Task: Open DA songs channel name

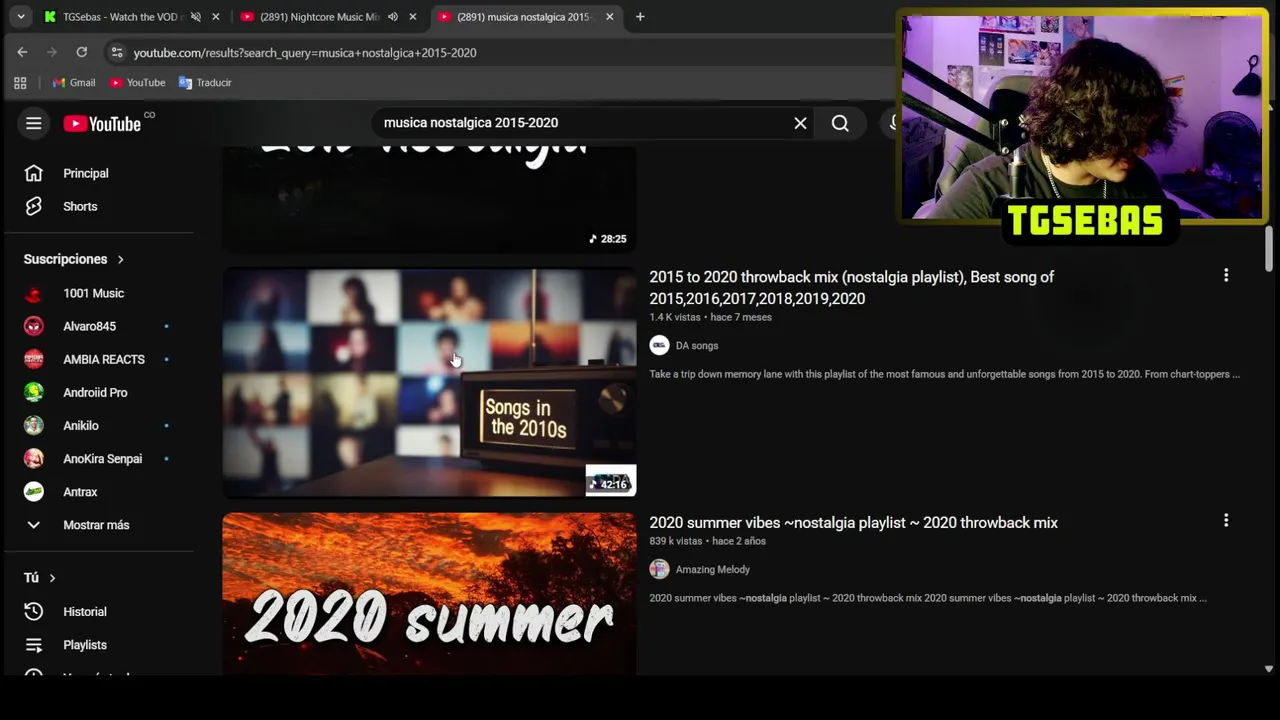Action: click(x=697, y=346)
